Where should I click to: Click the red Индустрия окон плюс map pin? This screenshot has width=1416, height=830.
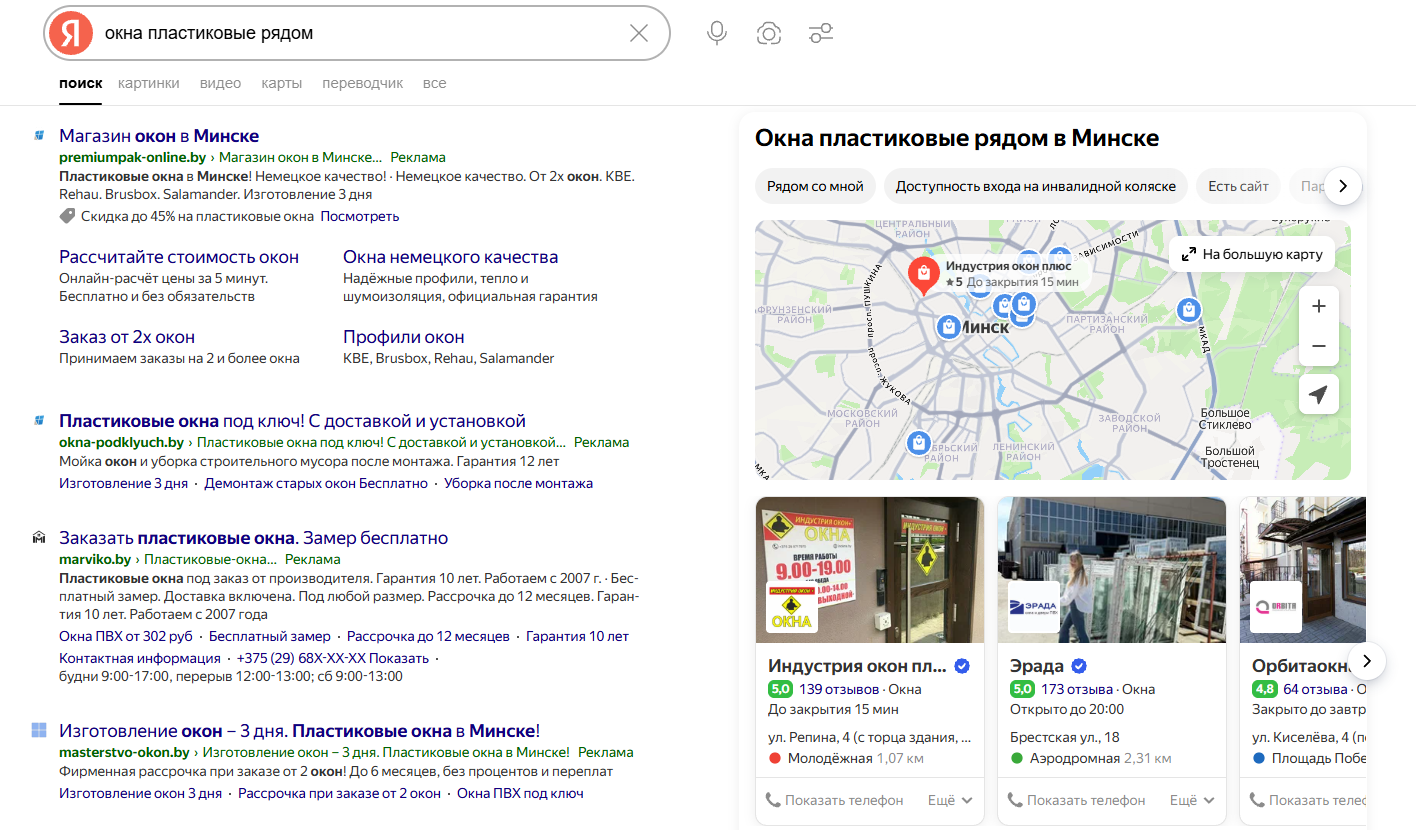point(923,274)
